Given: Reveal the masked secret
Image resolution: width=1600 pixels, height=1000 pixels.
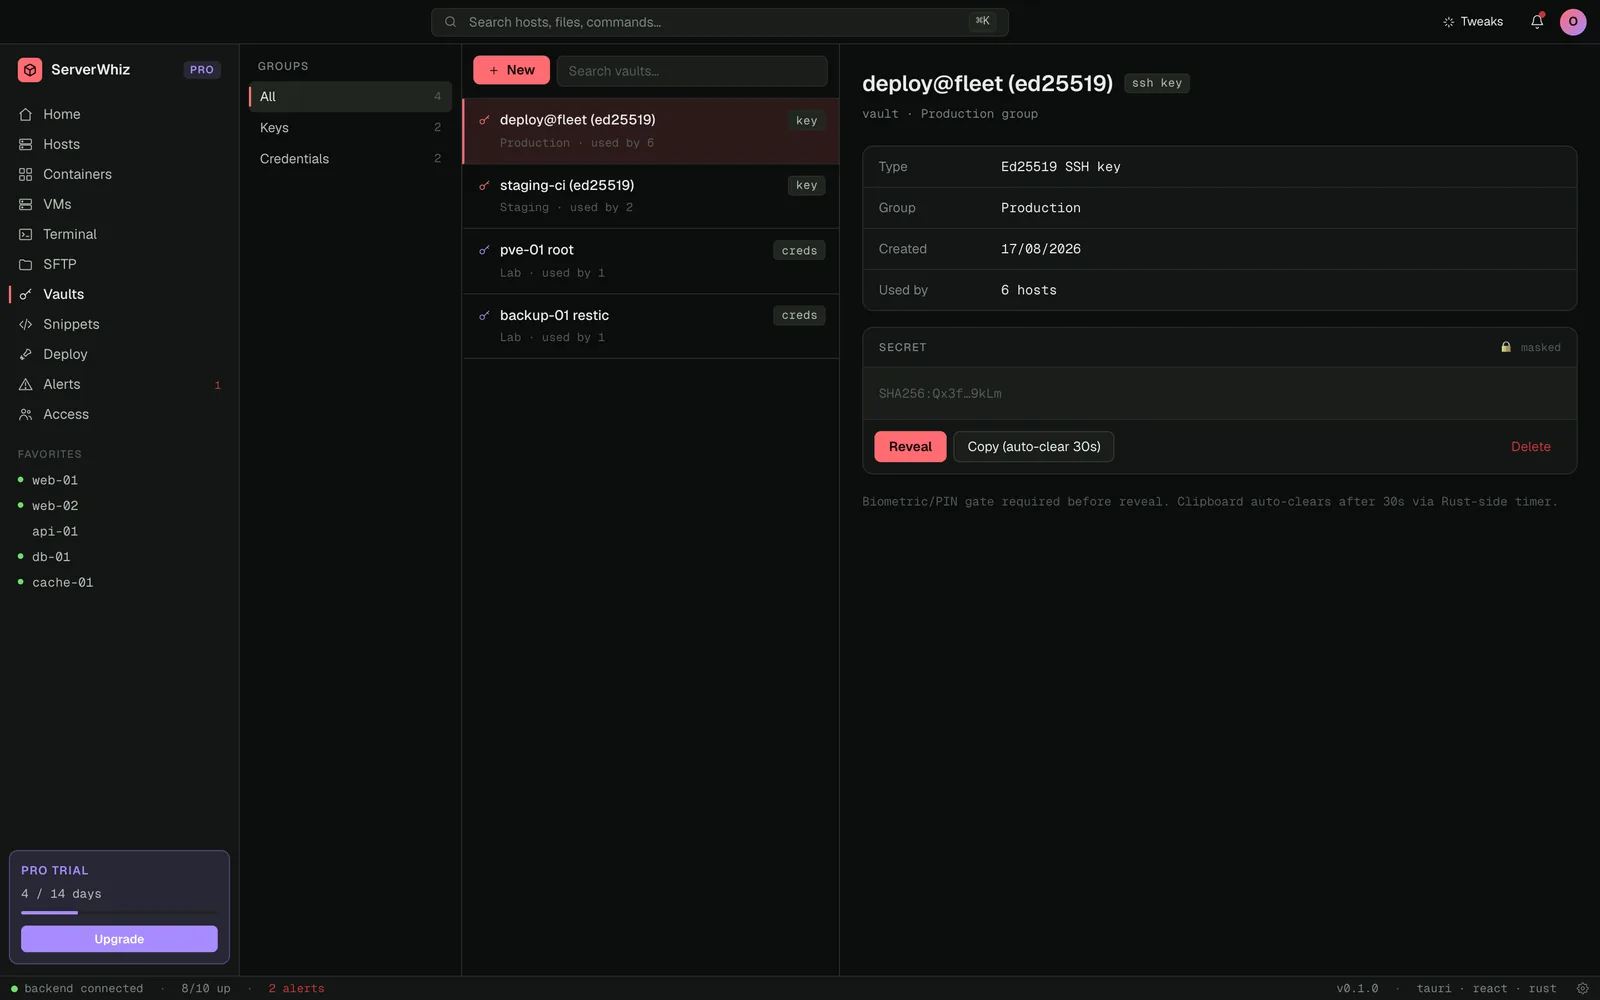Looking at the screenshot, I should tap(910, 447).
